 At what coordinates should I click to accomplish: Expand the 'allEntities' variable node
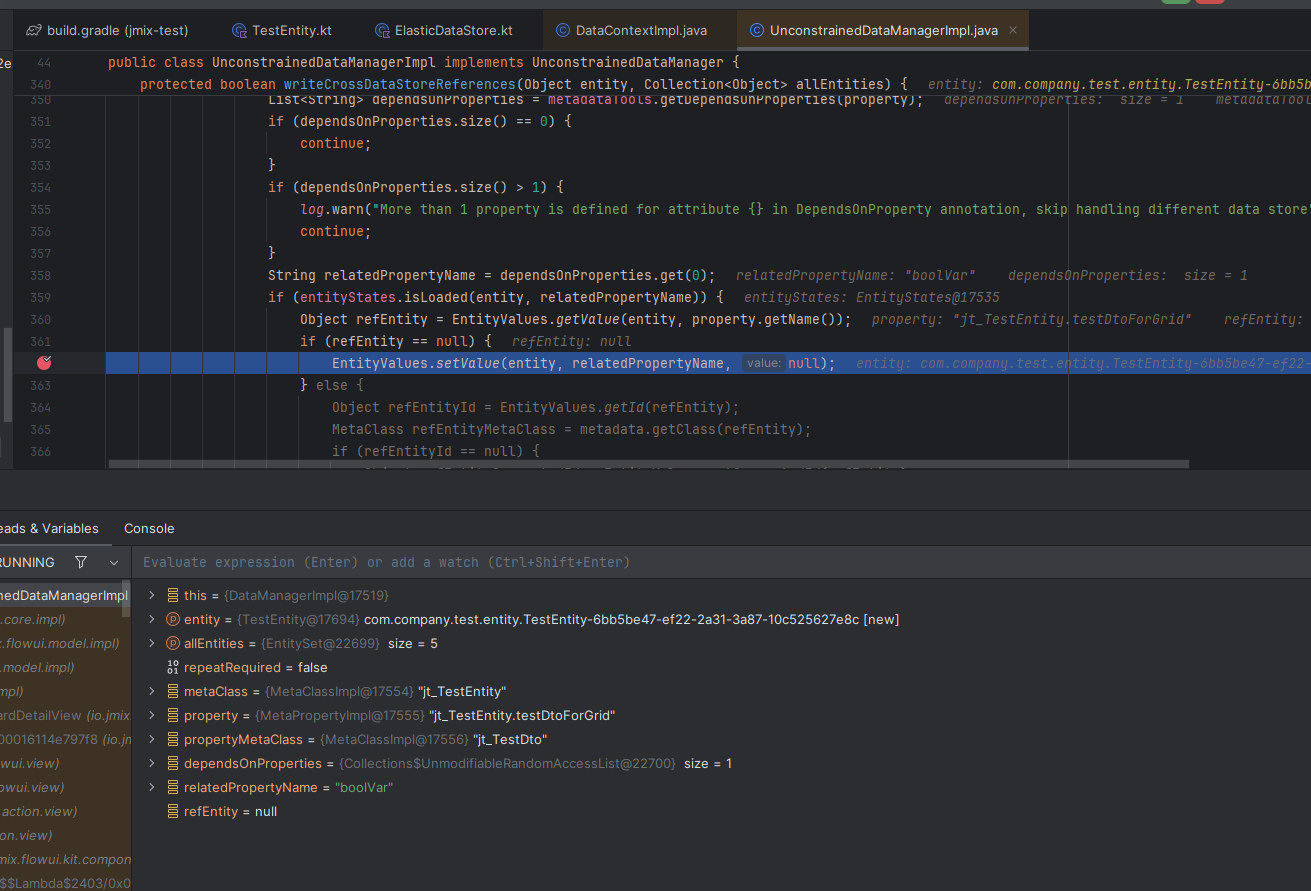(152, 644)
